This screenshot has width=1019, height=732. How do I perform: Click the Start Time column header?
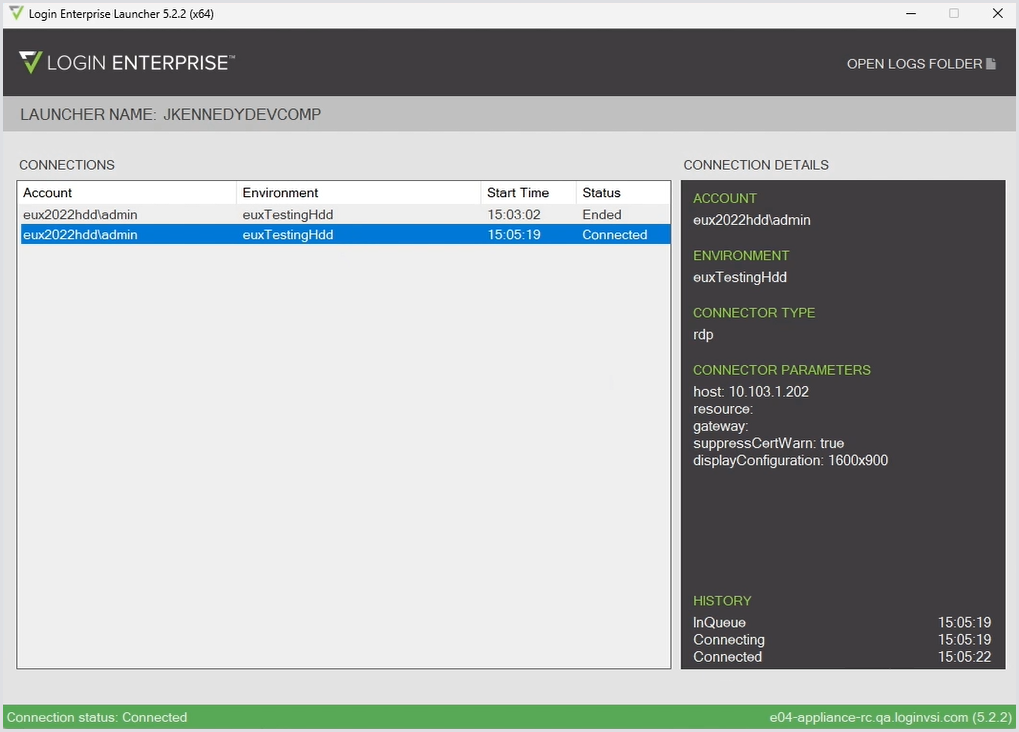point(518,193)
